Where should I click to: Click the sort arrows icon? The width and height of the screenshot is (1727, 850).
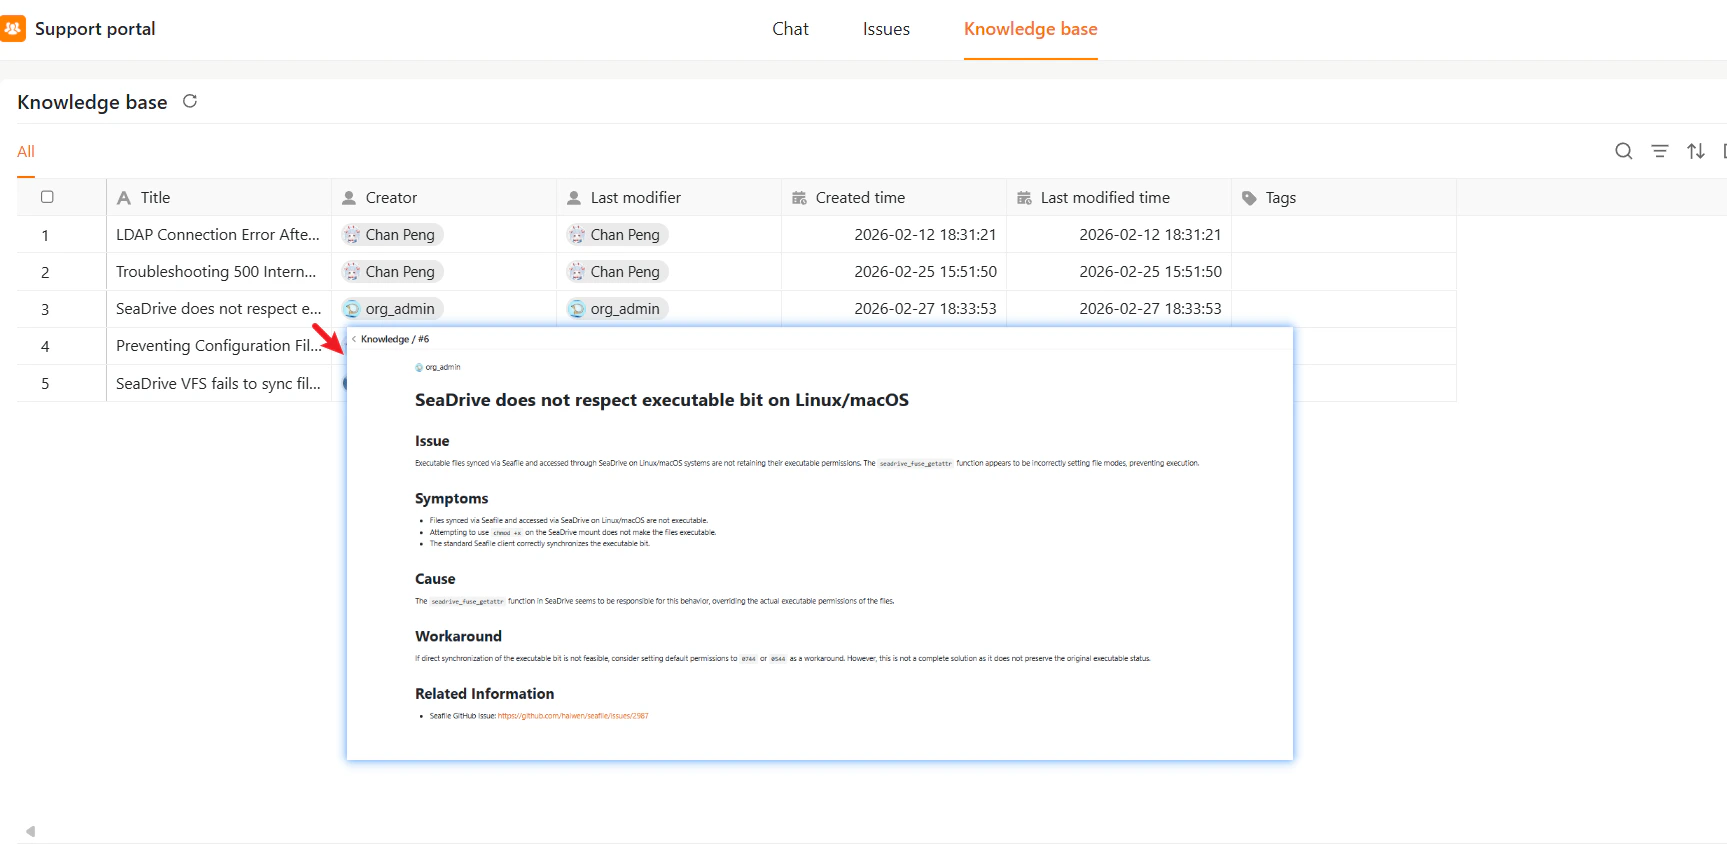point(1696,151)
